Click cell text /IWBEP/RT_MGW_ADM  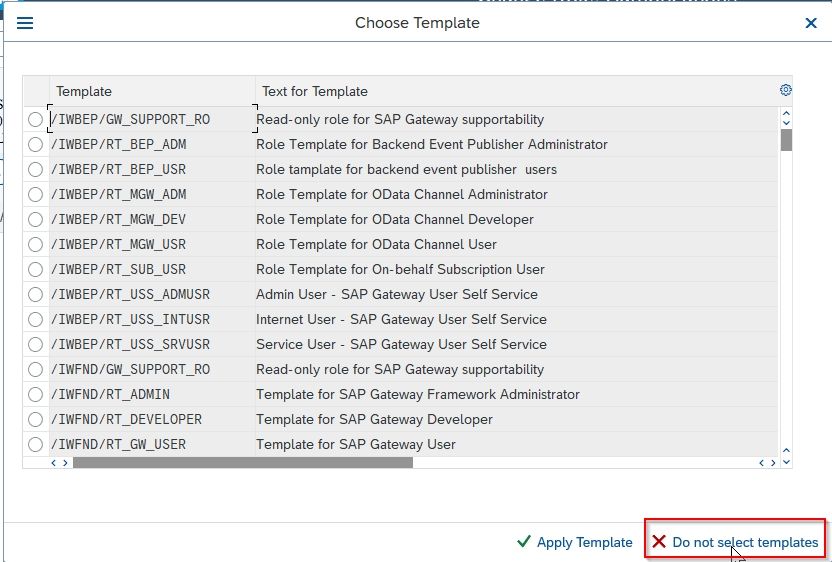(118, 194)
